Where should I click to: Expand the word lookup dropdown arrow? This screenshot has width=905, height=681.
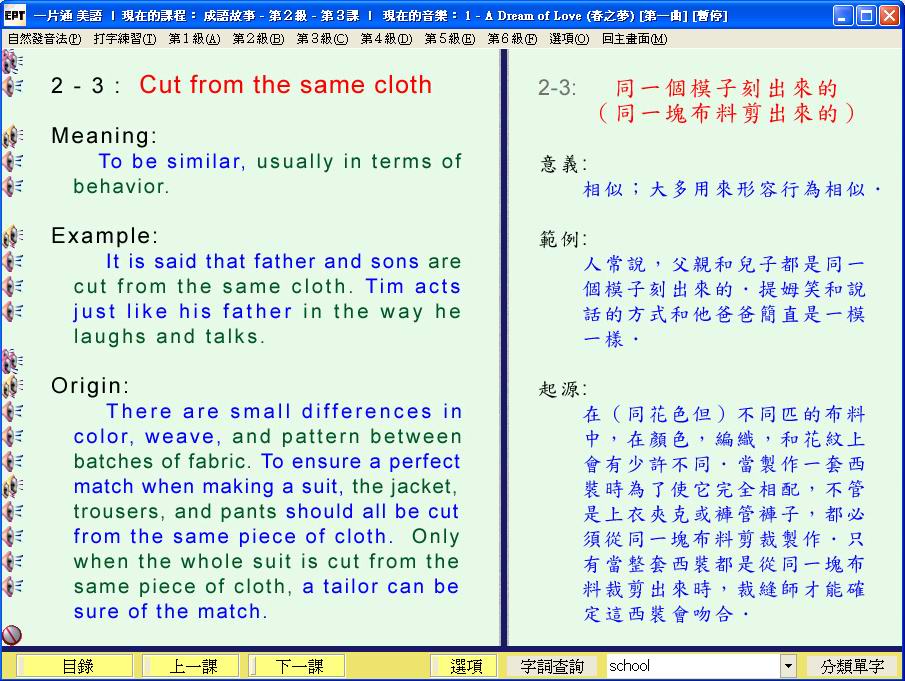[x=788, y=666]
